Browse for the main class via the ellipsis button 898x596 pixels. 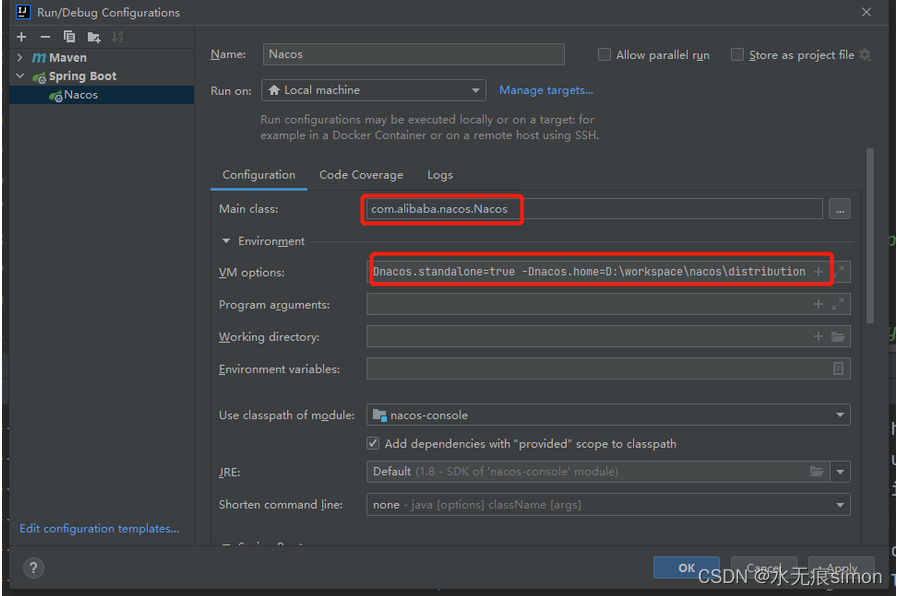pyautogui.click(x=840, y=210)
